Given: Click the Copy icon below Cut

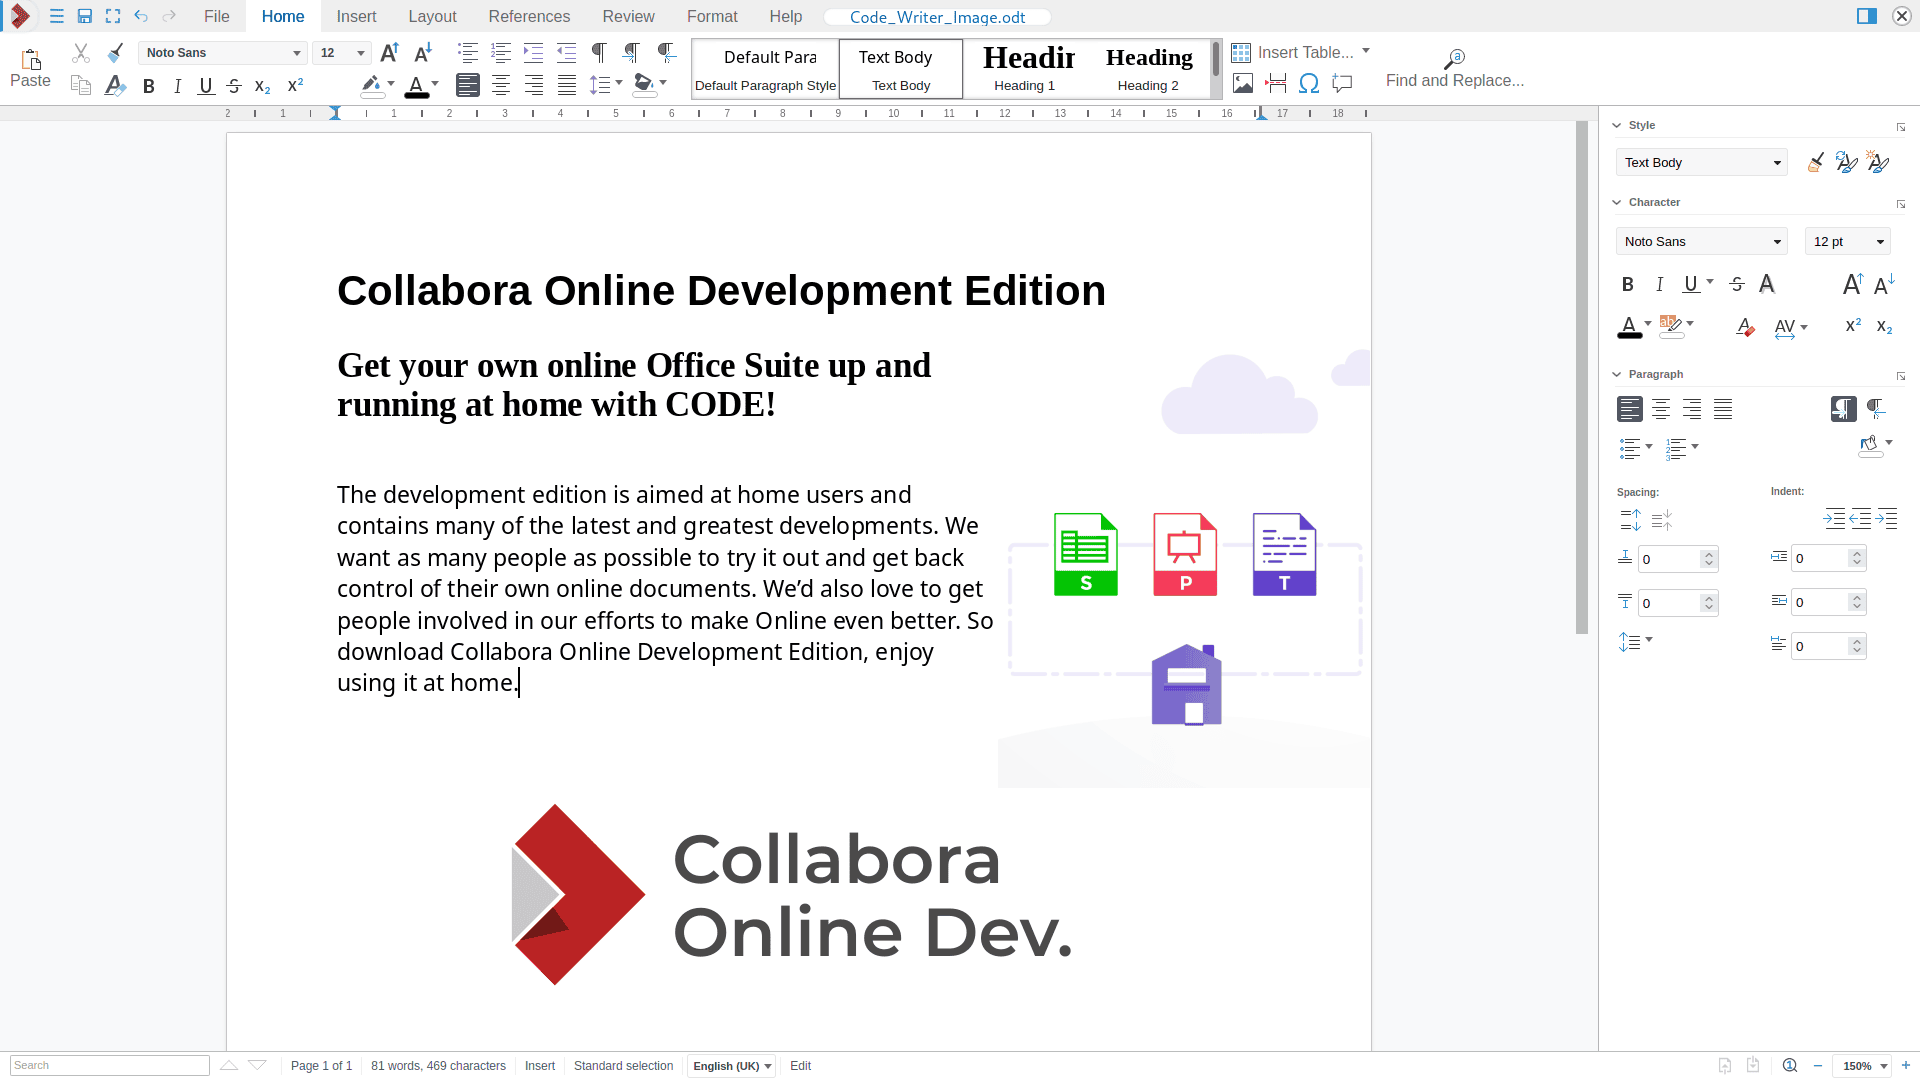Looking at the screenshot, I should 81,85.
